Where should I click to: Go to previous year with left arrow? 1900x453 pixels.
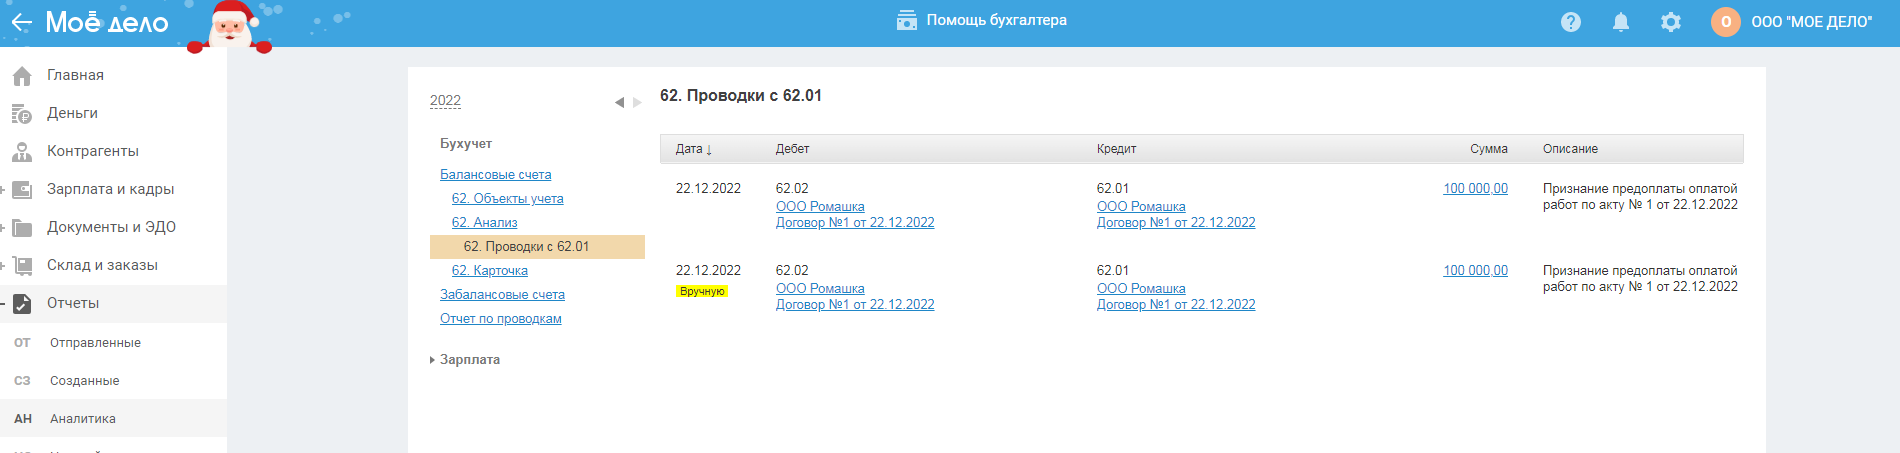click(x=619, y=102)
